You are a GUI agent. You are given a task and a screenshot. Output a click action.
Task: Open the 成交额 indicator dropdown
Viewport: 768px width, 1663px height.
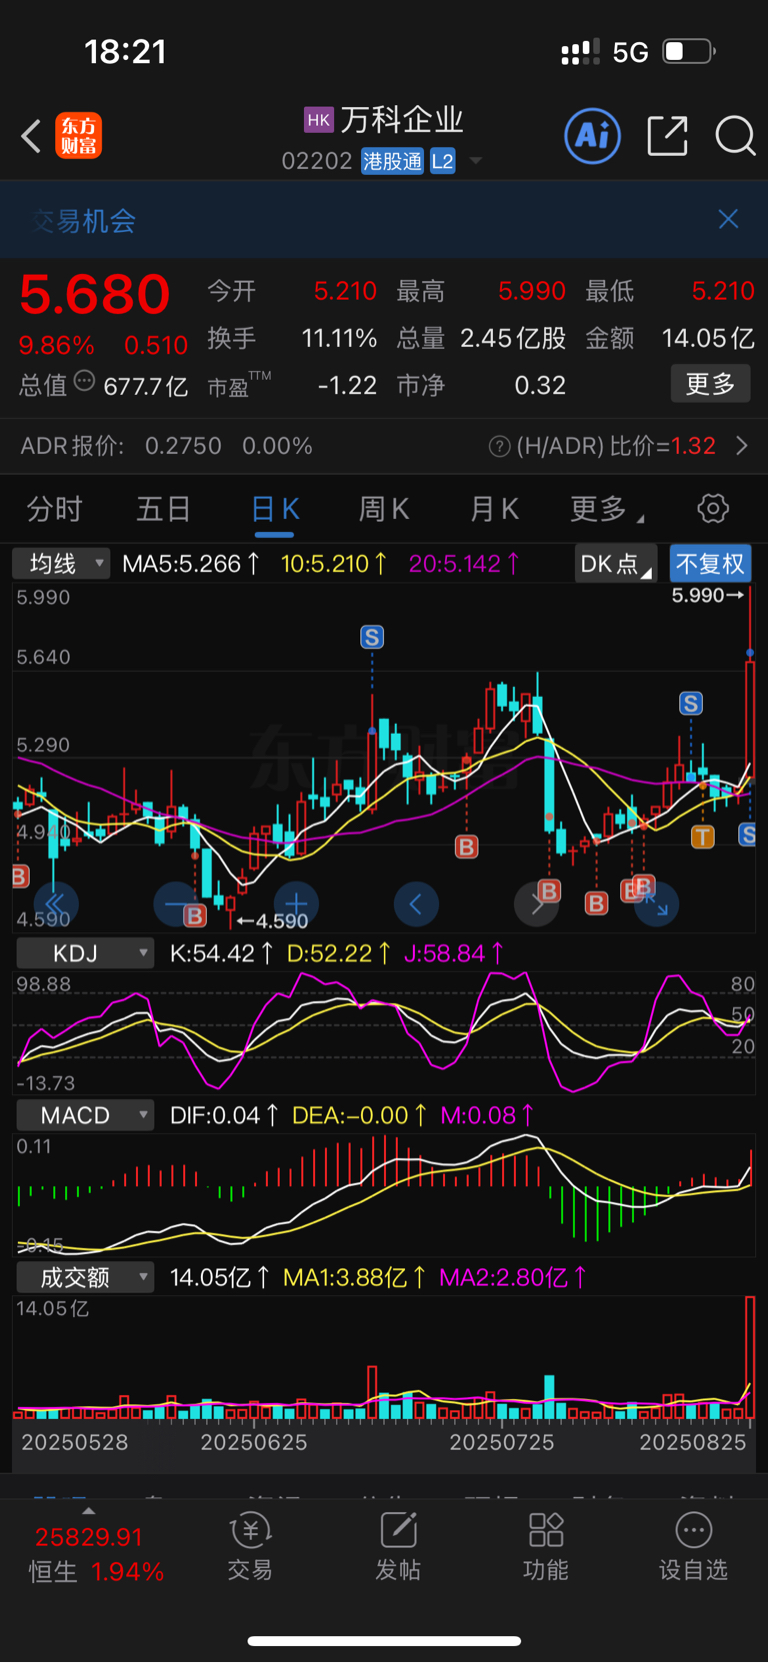click(x=86, y=1277)
